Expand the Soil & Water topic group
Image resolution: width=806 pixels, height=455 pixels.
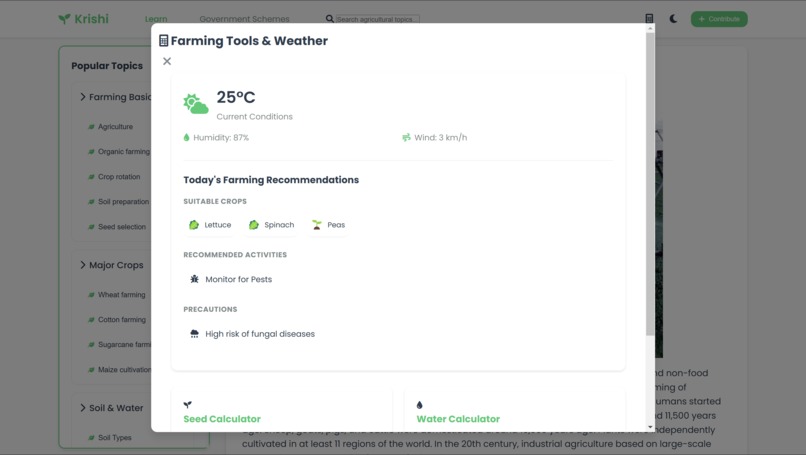(112, 408)
